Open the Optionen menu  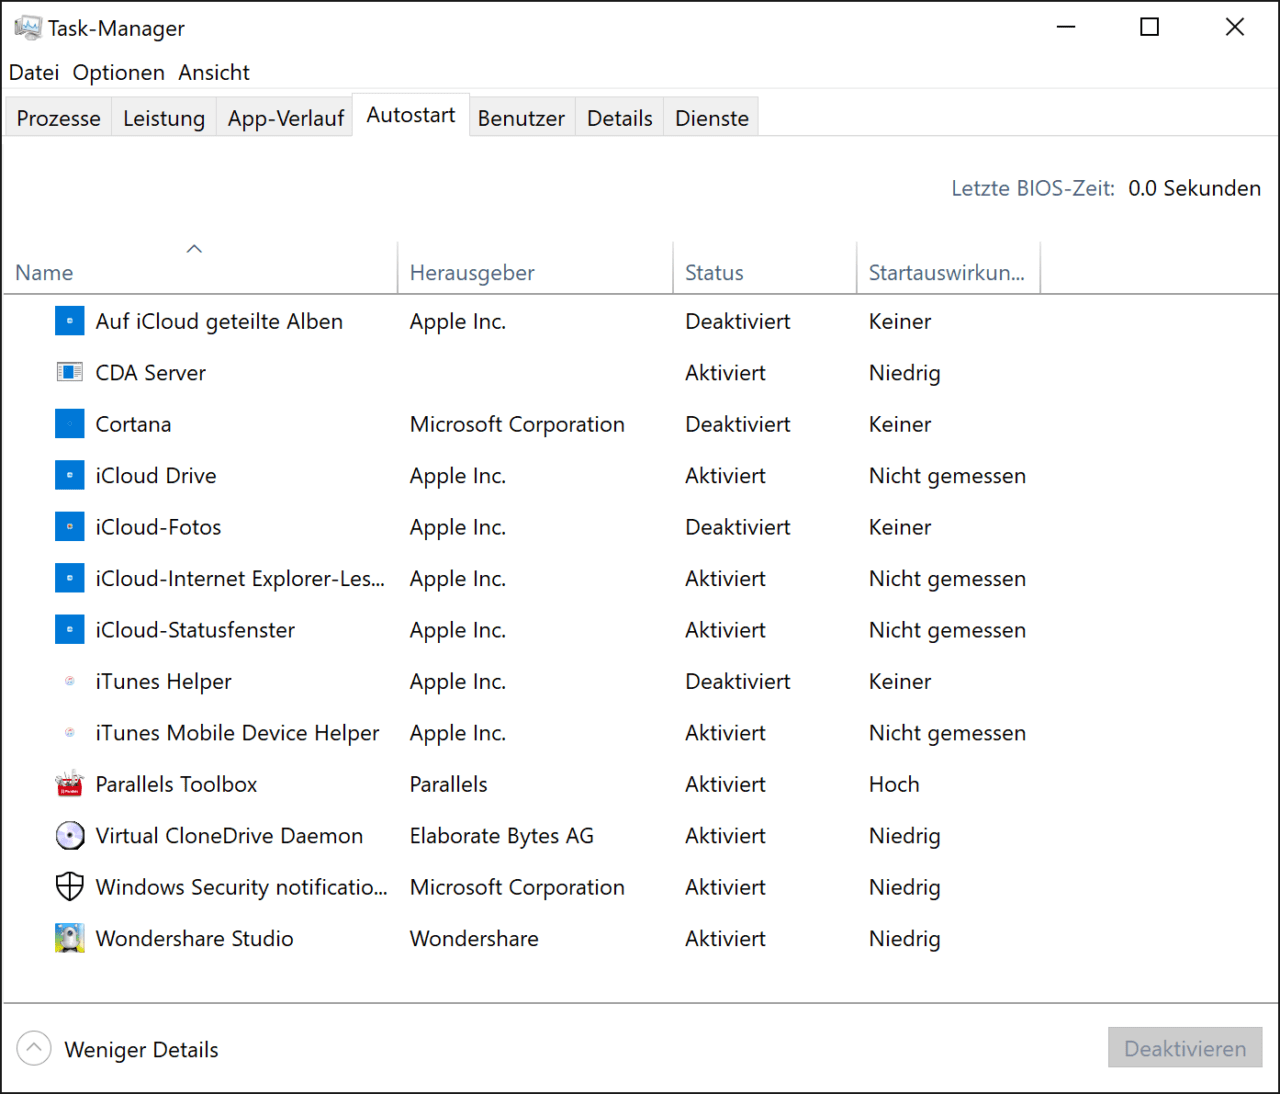[118, 72]
